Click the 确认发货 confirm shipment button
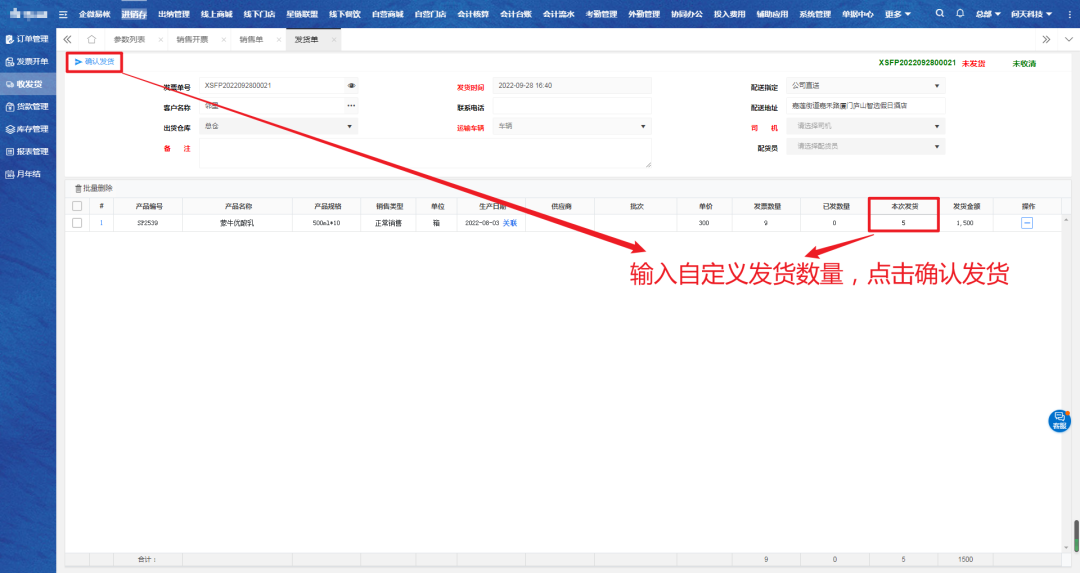This screenshot has height=573, width=1080. point(95,62)
